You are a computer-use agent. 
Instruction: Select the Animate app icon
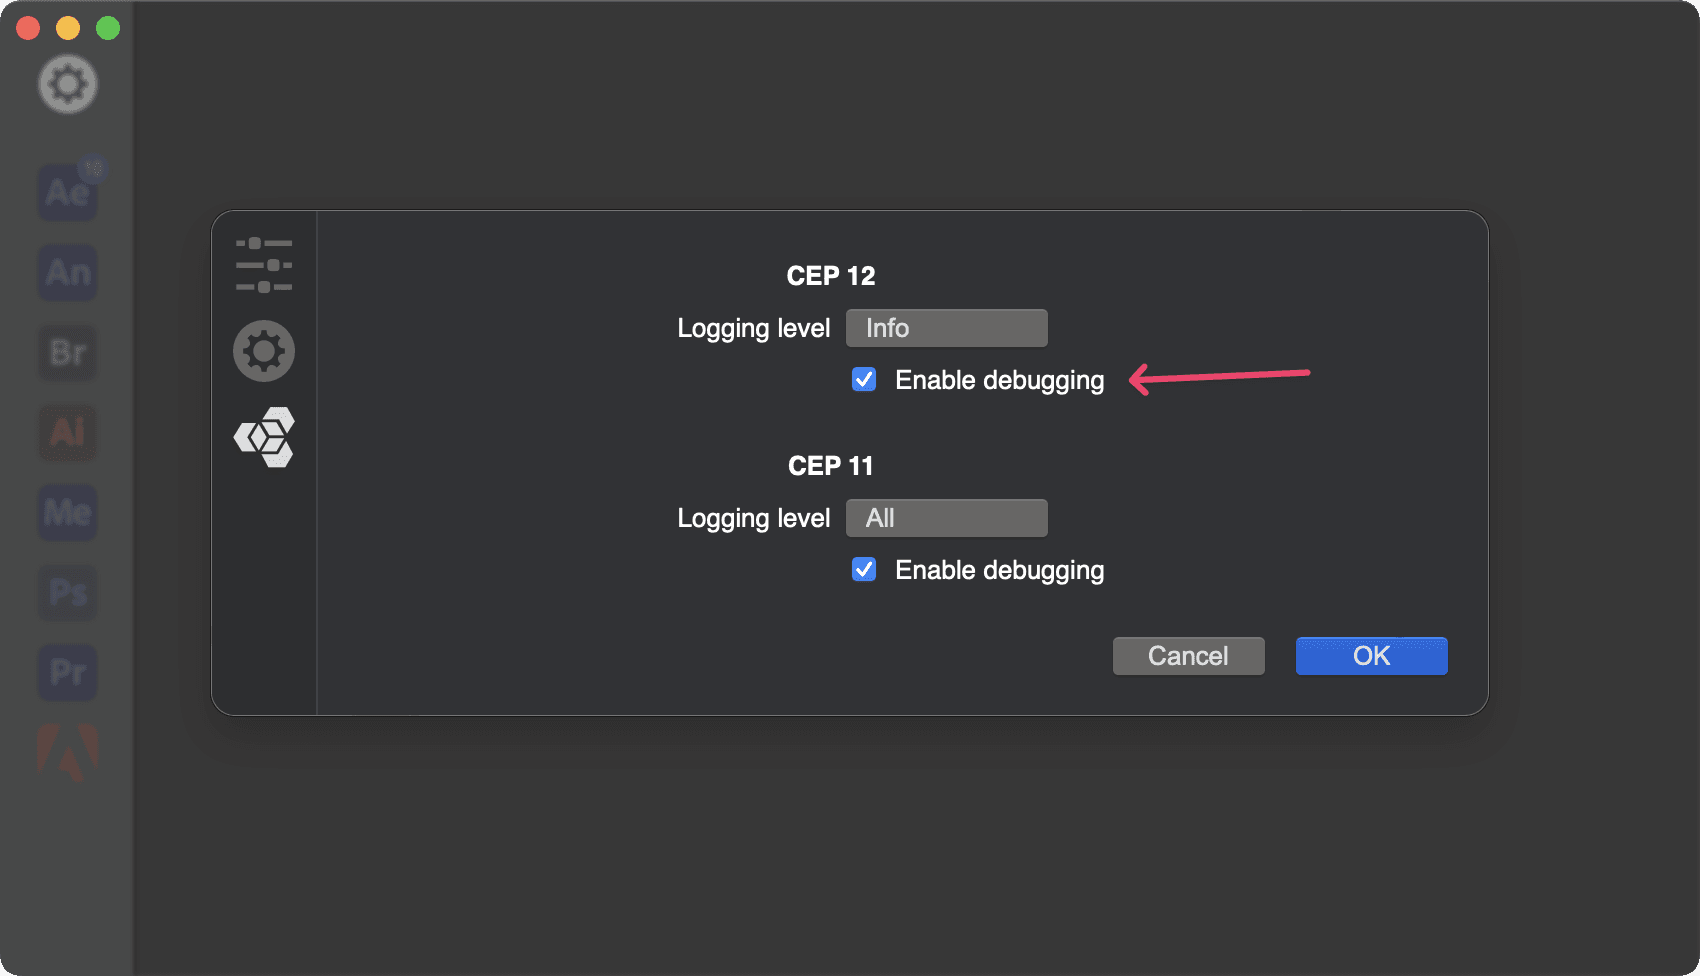tap(68, 272)
